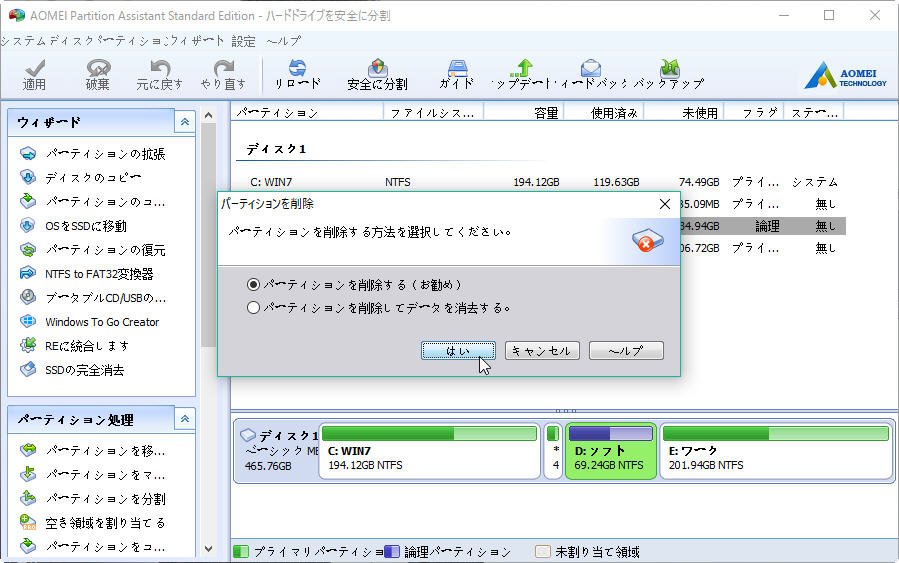The image size is (899, 563).
Task: Click the REに統合します icon
Action: pyautogui.click(x=28, y=345)
